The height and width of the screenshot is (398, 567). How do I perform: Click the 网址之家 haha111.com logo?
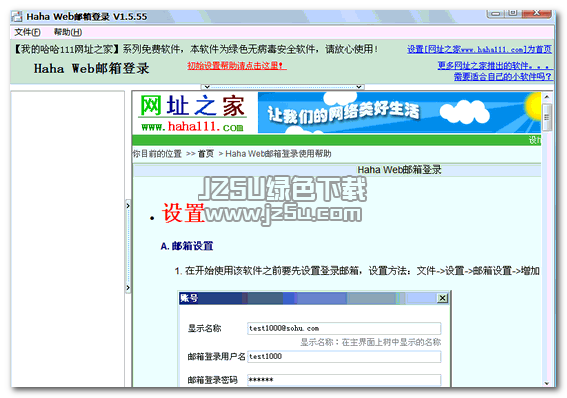(192, 113)
